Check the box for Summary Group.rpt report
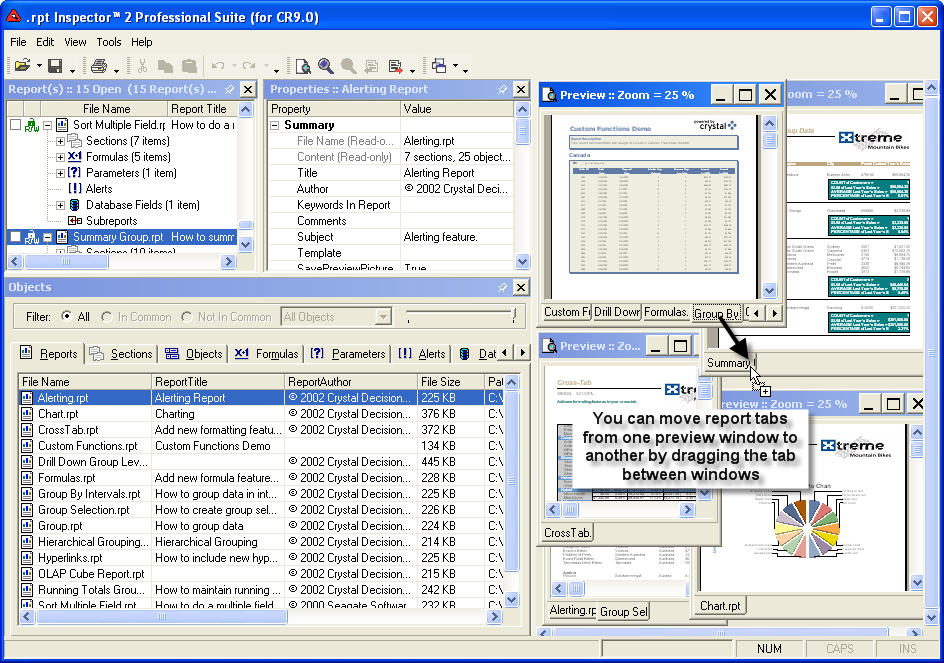The width and height of the screenshot is (944, 663). [16, 237]
